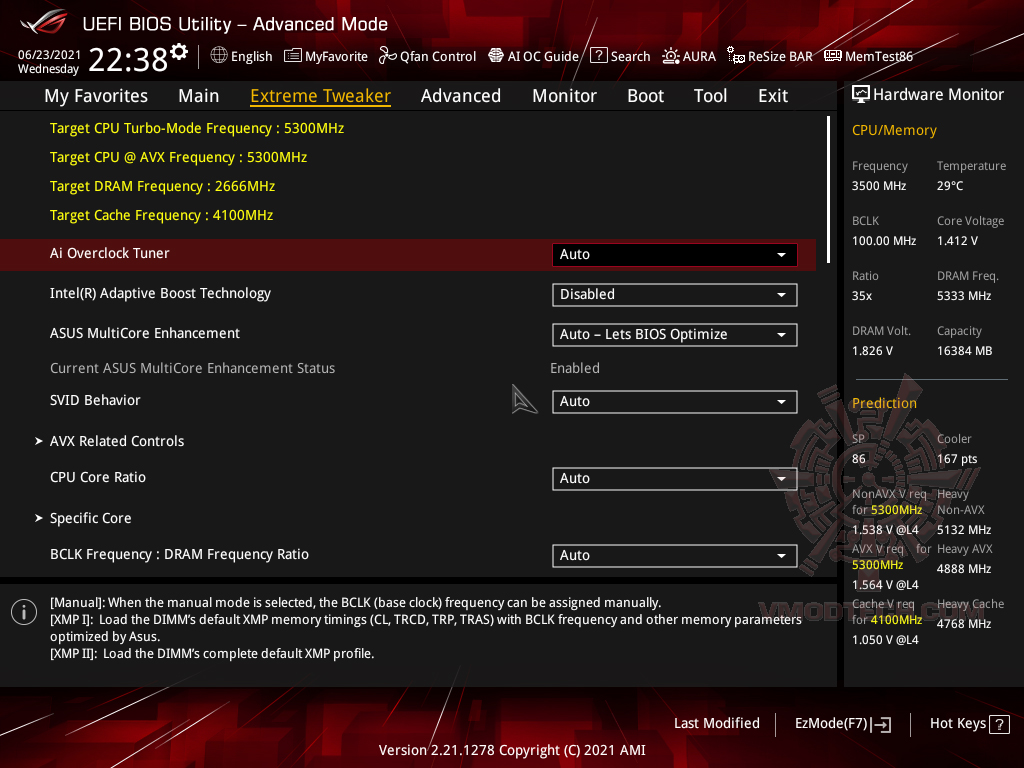Screen dimensions: 1024x768
Task: Switch to the Advanced tab
Action: click(x=461, y=95)
